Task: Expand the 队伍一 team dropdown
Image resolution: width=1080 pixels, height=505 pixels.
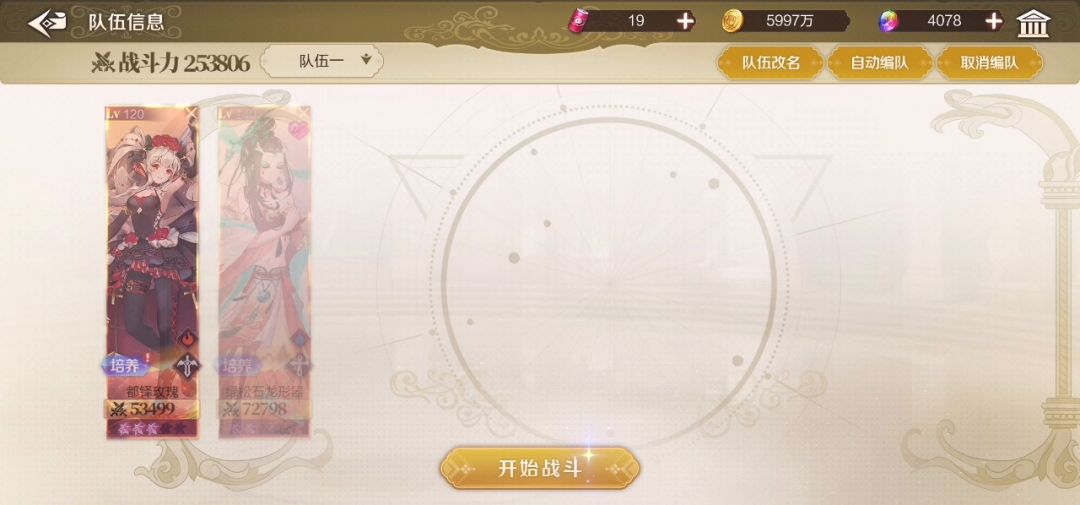Action: [322, 61]
